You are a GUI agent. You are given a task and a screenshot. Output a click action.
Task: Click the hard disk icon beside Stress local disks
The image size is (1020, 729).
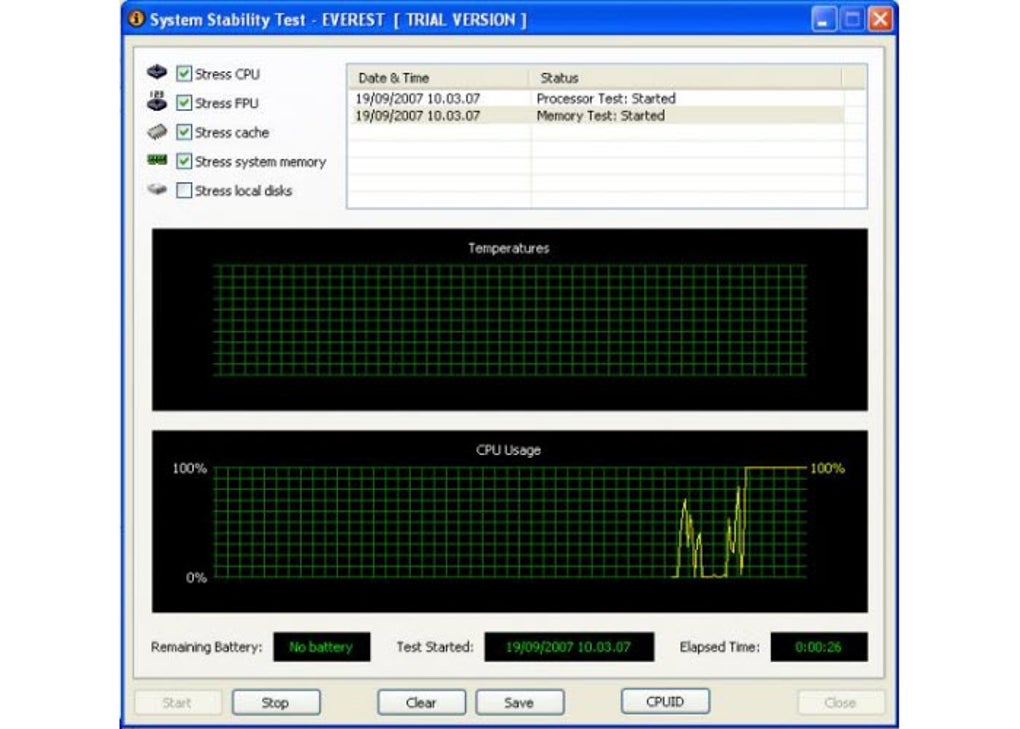tap(157, 190)
